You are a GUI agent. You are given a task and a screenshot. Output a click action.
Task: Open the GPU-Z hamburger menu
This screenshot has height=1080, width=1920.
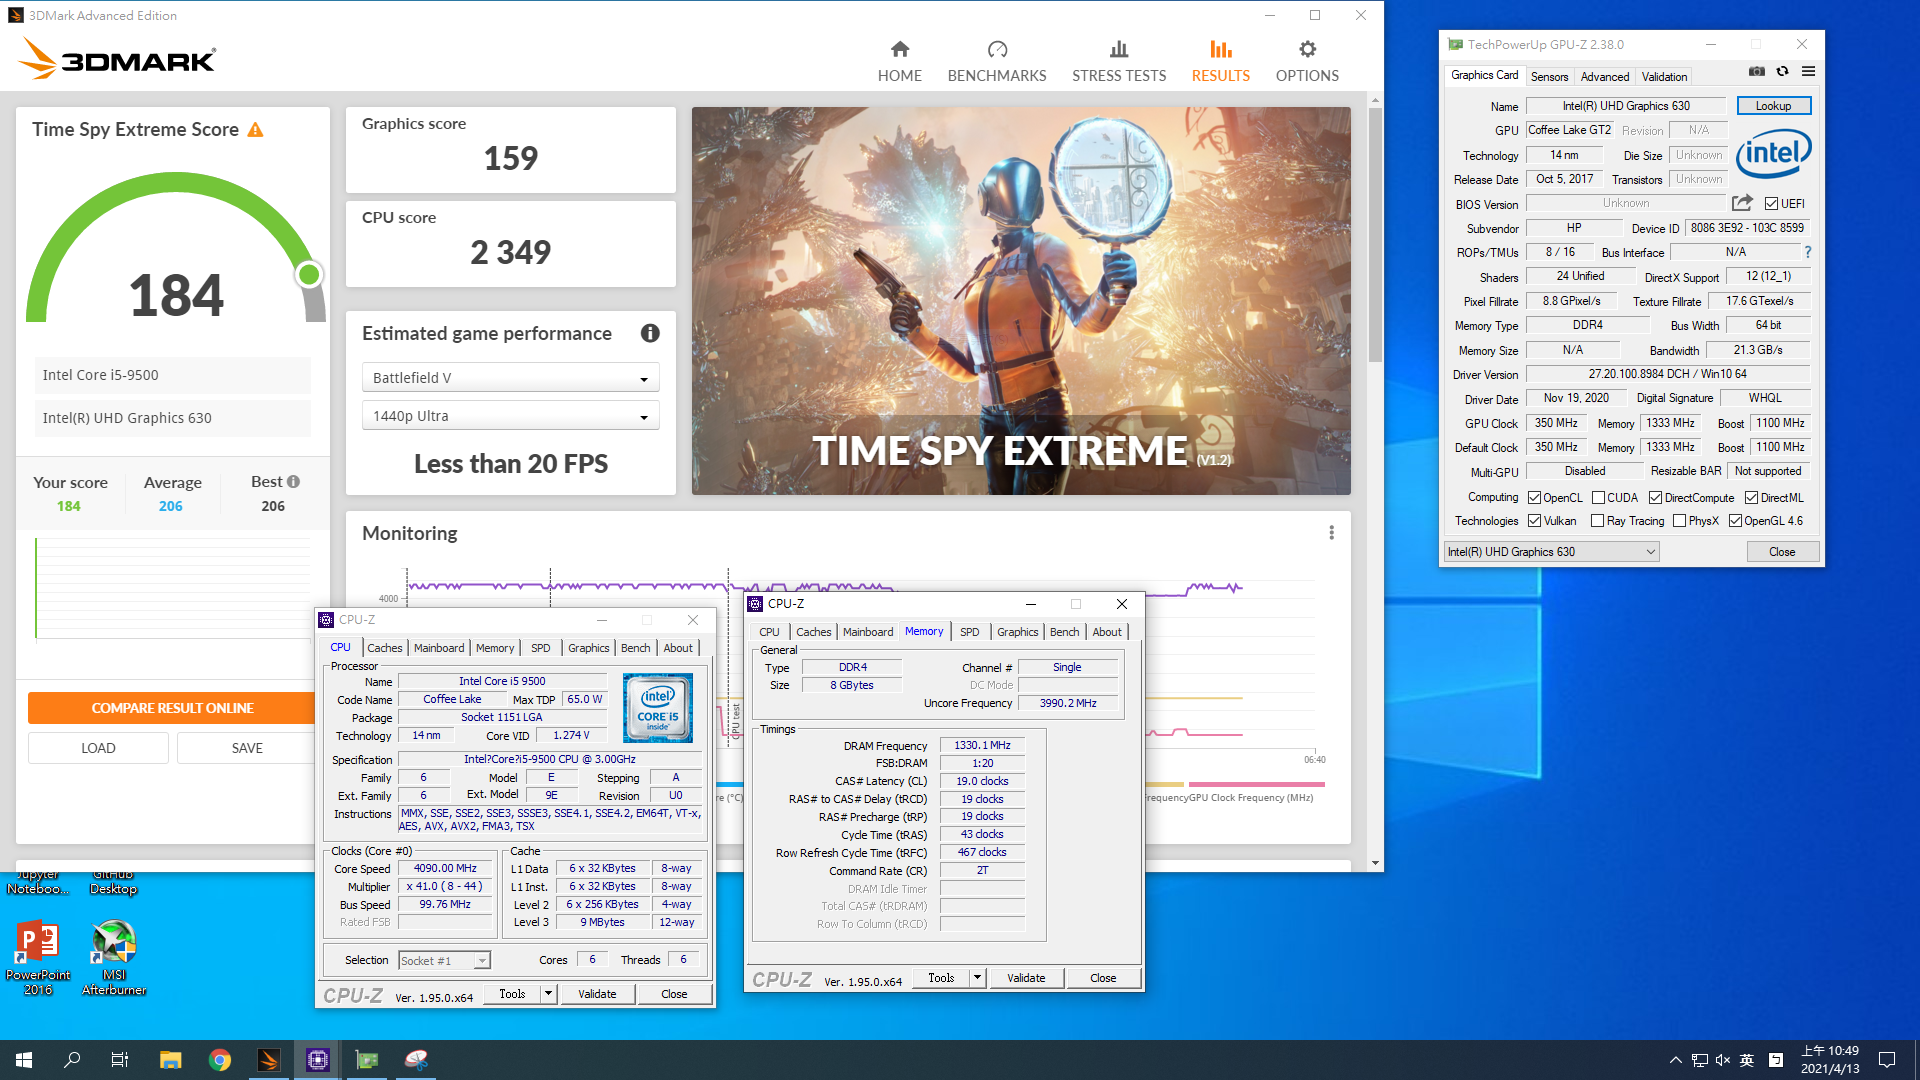coord(1808,72)
